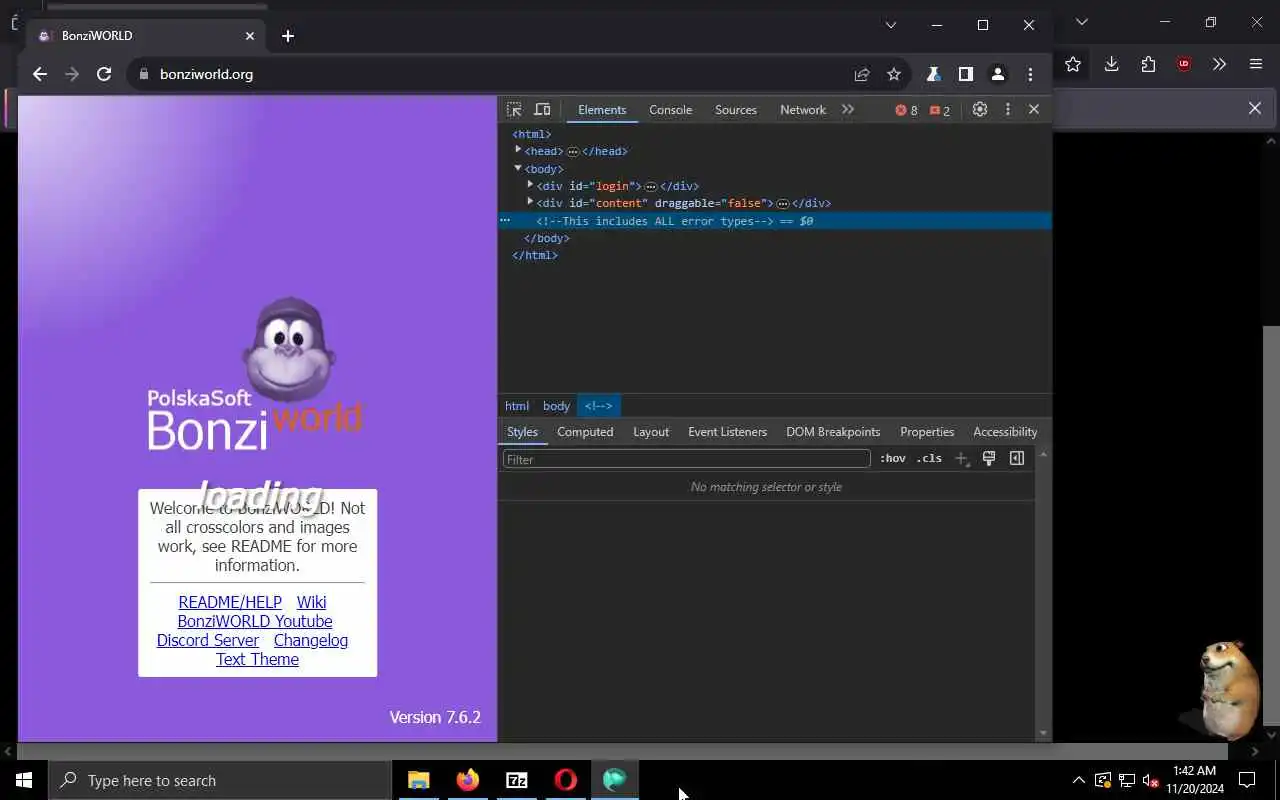Click the taskbar search box

tap(220, 780)
